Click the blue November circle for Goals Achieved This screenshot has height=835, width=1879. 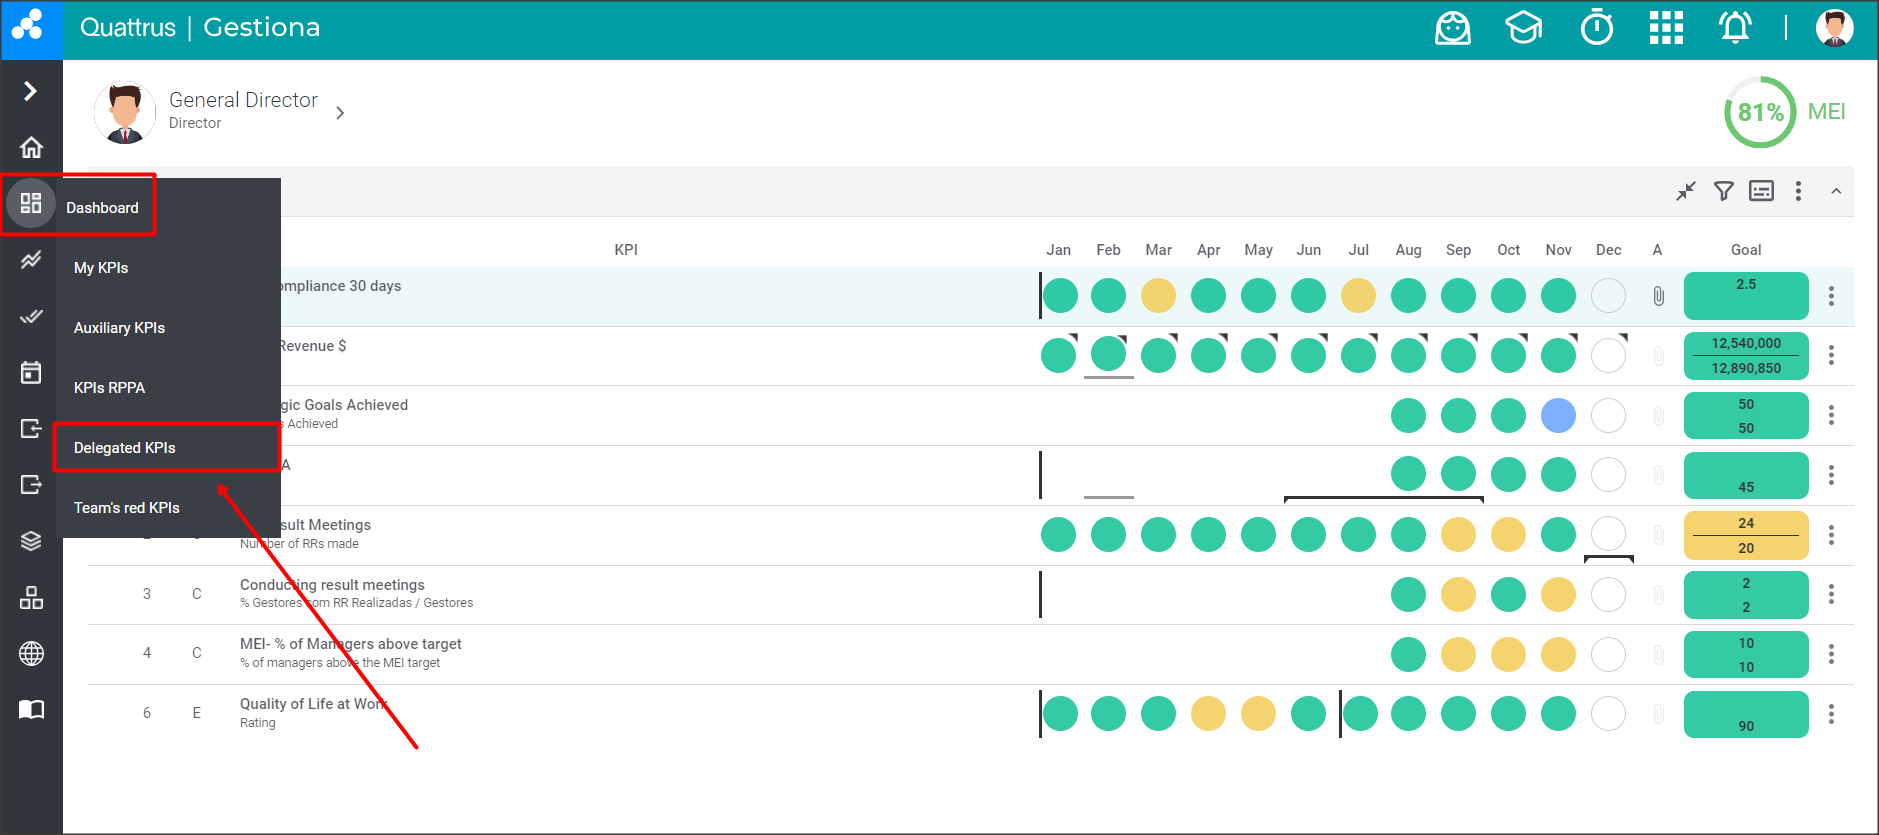pyautogui.click(x=1558, y=415)
